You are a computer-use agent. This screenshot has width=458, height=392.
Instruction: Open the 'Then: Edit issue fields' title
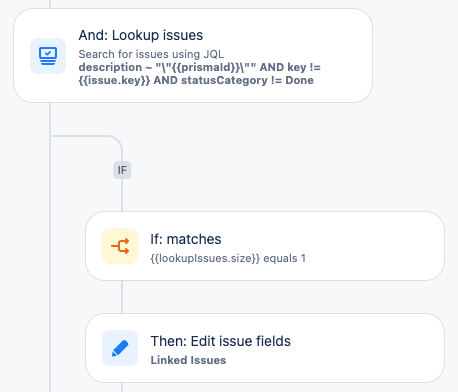tap(221, 341)
